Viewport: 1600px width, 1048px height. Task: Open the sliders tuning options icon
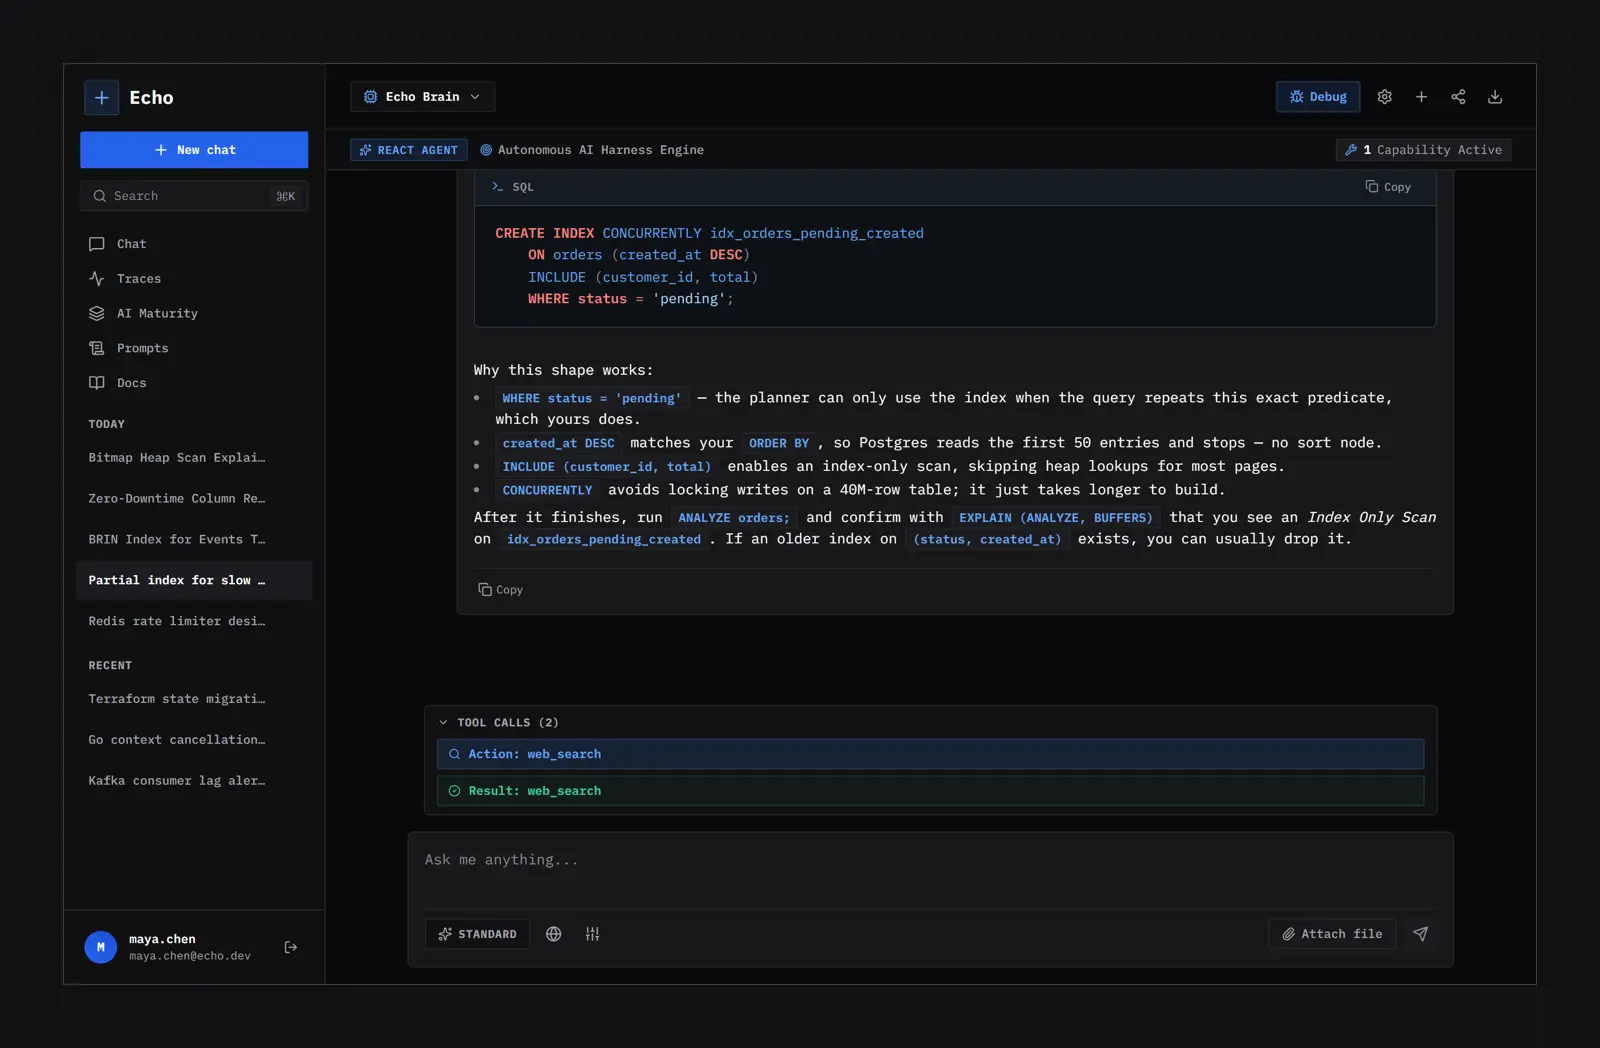pyautogui.click(x=592, y=934)
